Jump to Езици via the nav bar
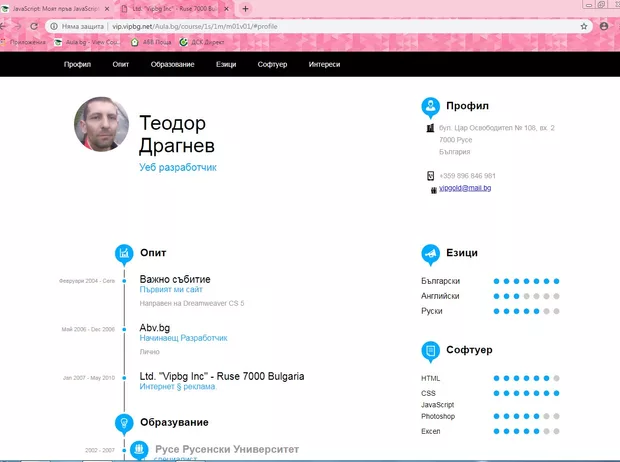Image resolution: width=620 pixels, height=462 pixels. (226, 64)
